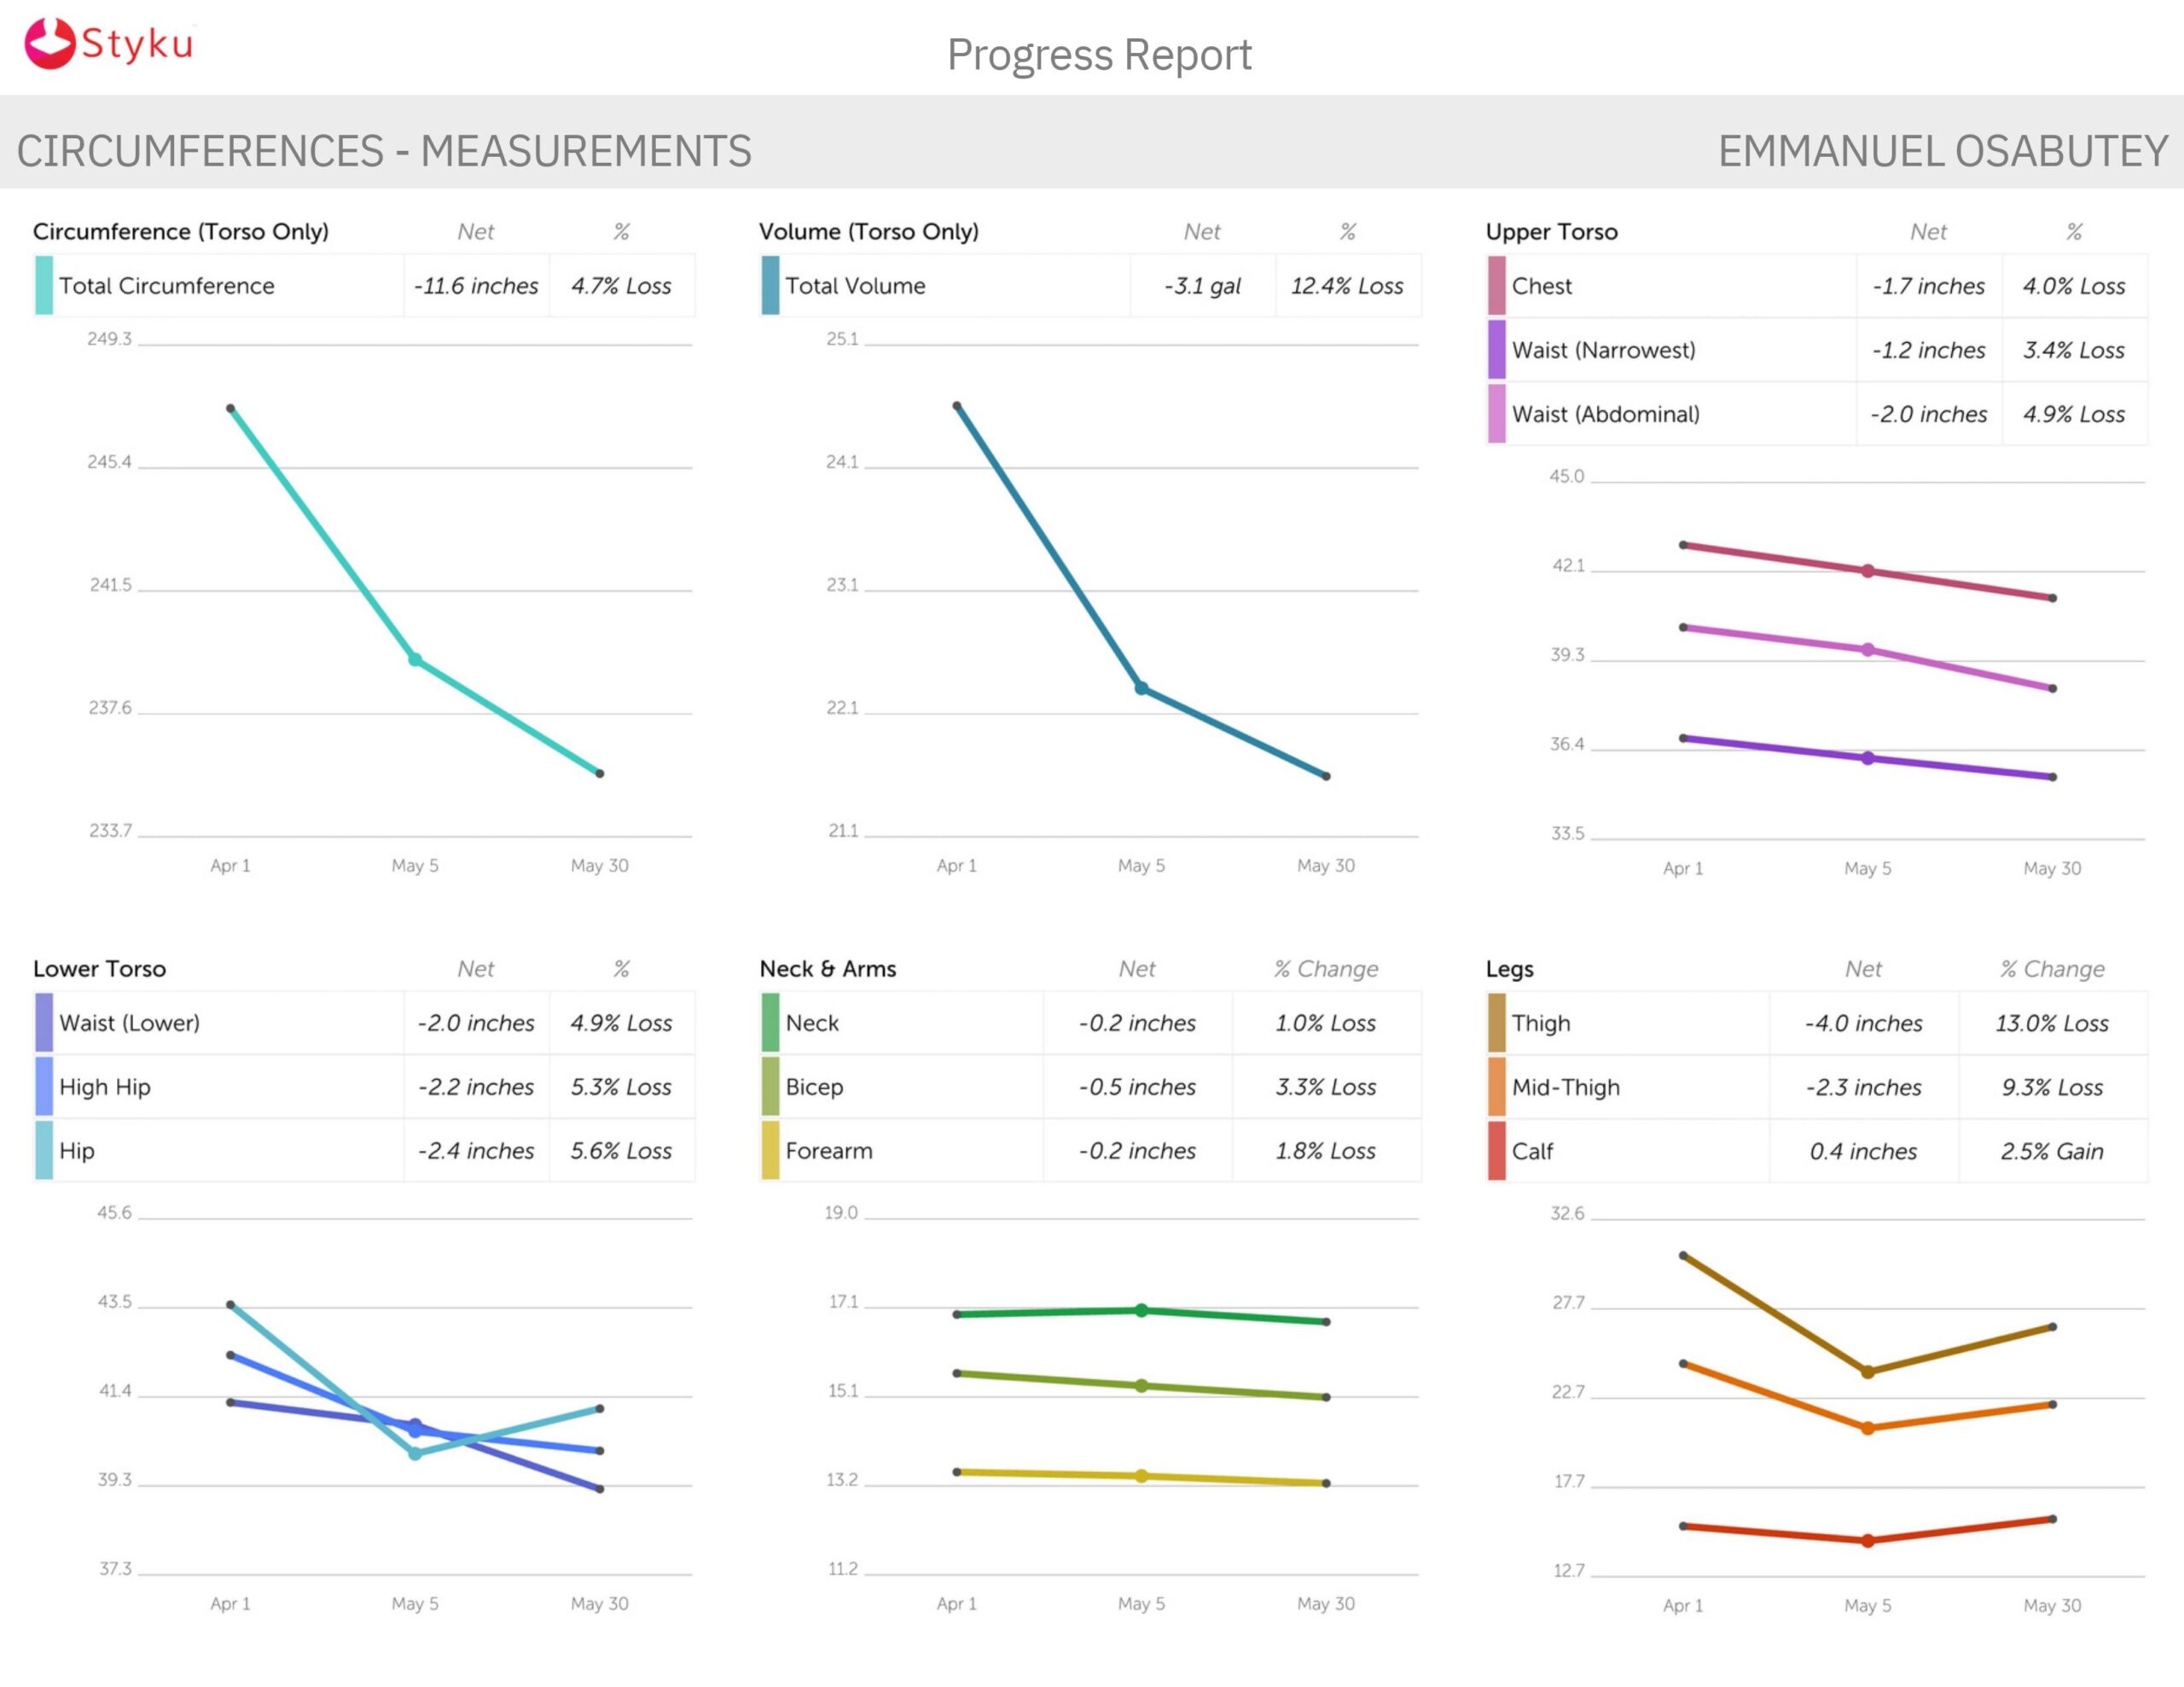This screenshot has width=2184, height=1687.
Task: Click the -1.7 inches Chest value
Action: click(1928, 286)
